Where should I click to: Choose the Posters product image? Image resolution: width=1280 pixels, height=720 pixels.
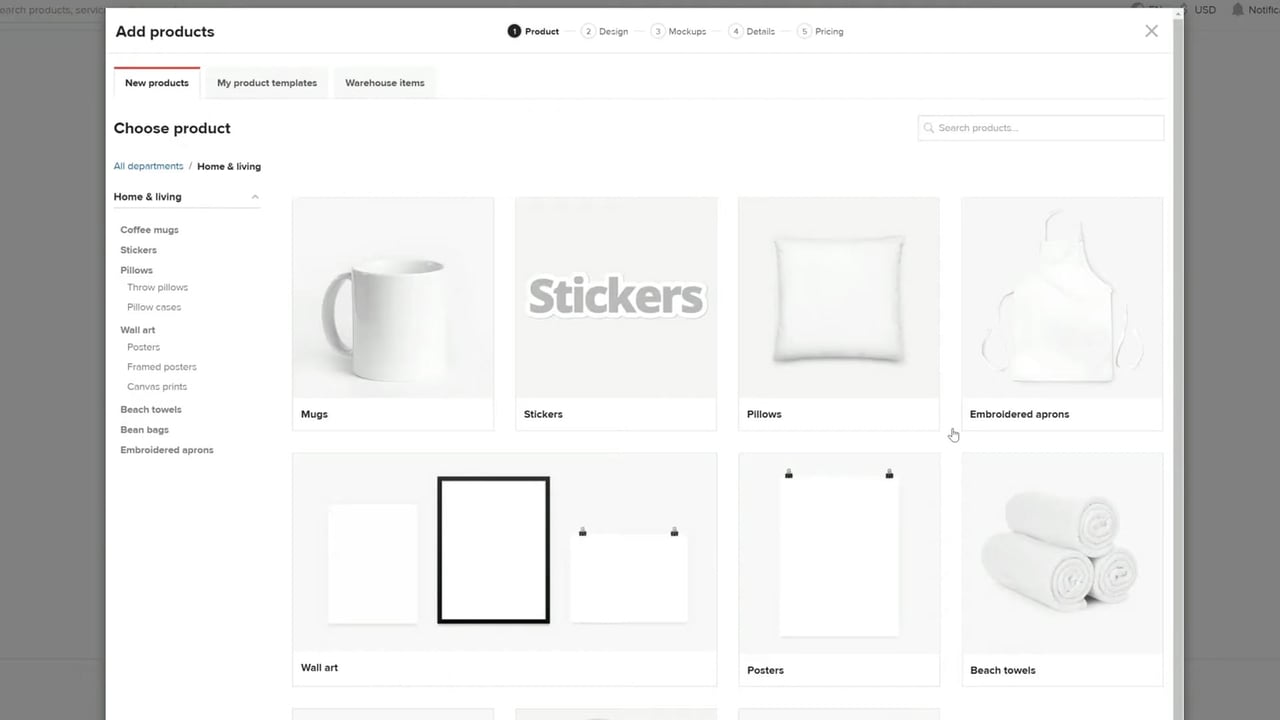(838, 550)
